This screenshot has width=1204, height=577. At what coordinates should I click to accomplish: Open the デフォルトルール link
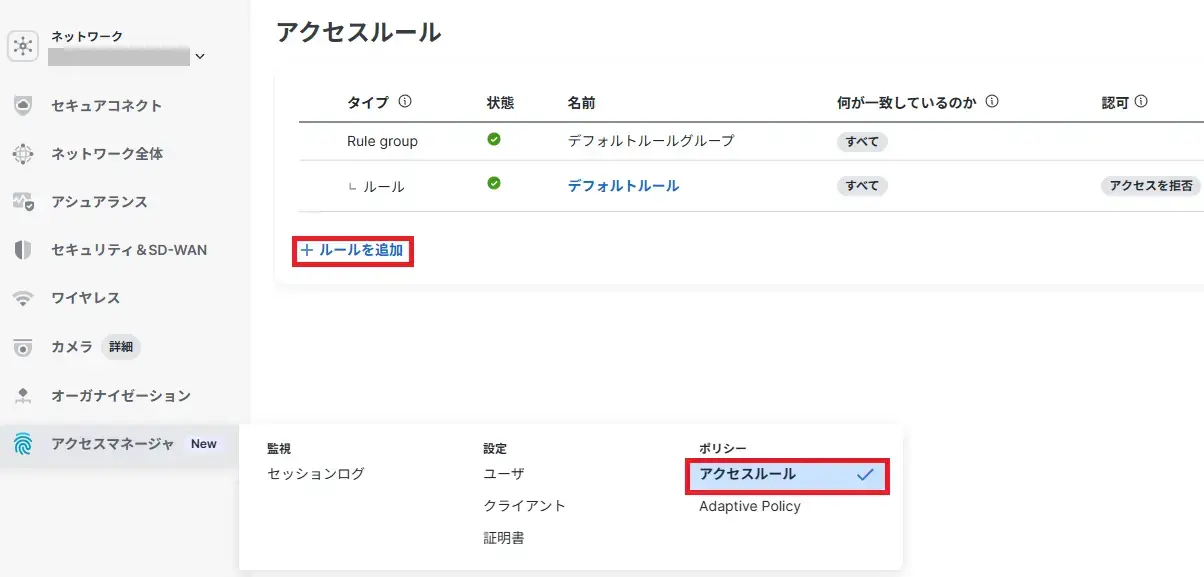coord(623,186)
